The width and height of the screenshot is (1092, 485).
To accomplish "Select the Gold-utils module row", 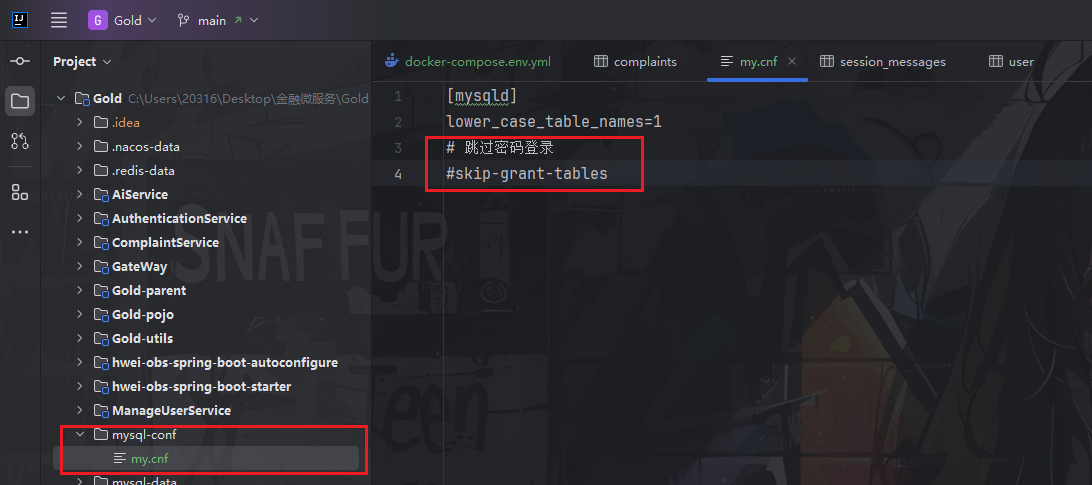I will tap(205, 339).
